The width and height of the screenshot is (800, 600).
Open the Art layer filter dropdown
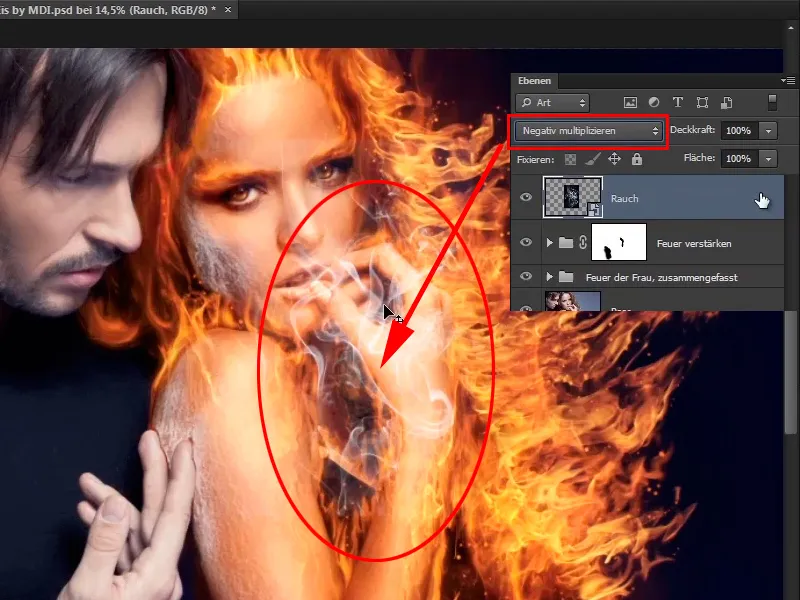pos(553,103)
